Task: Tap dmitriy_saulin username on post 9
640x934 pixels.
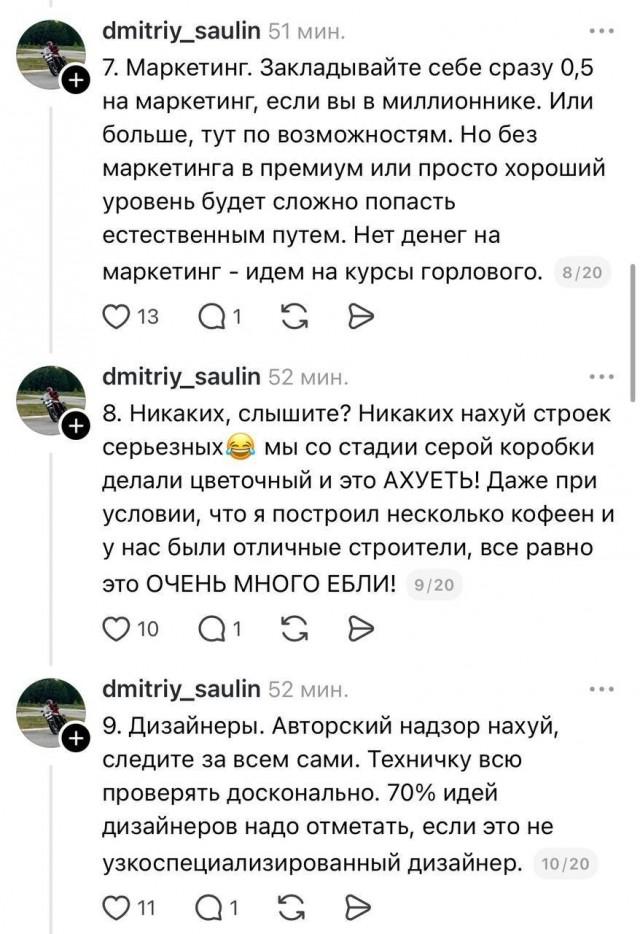Action: coord(182,689)
